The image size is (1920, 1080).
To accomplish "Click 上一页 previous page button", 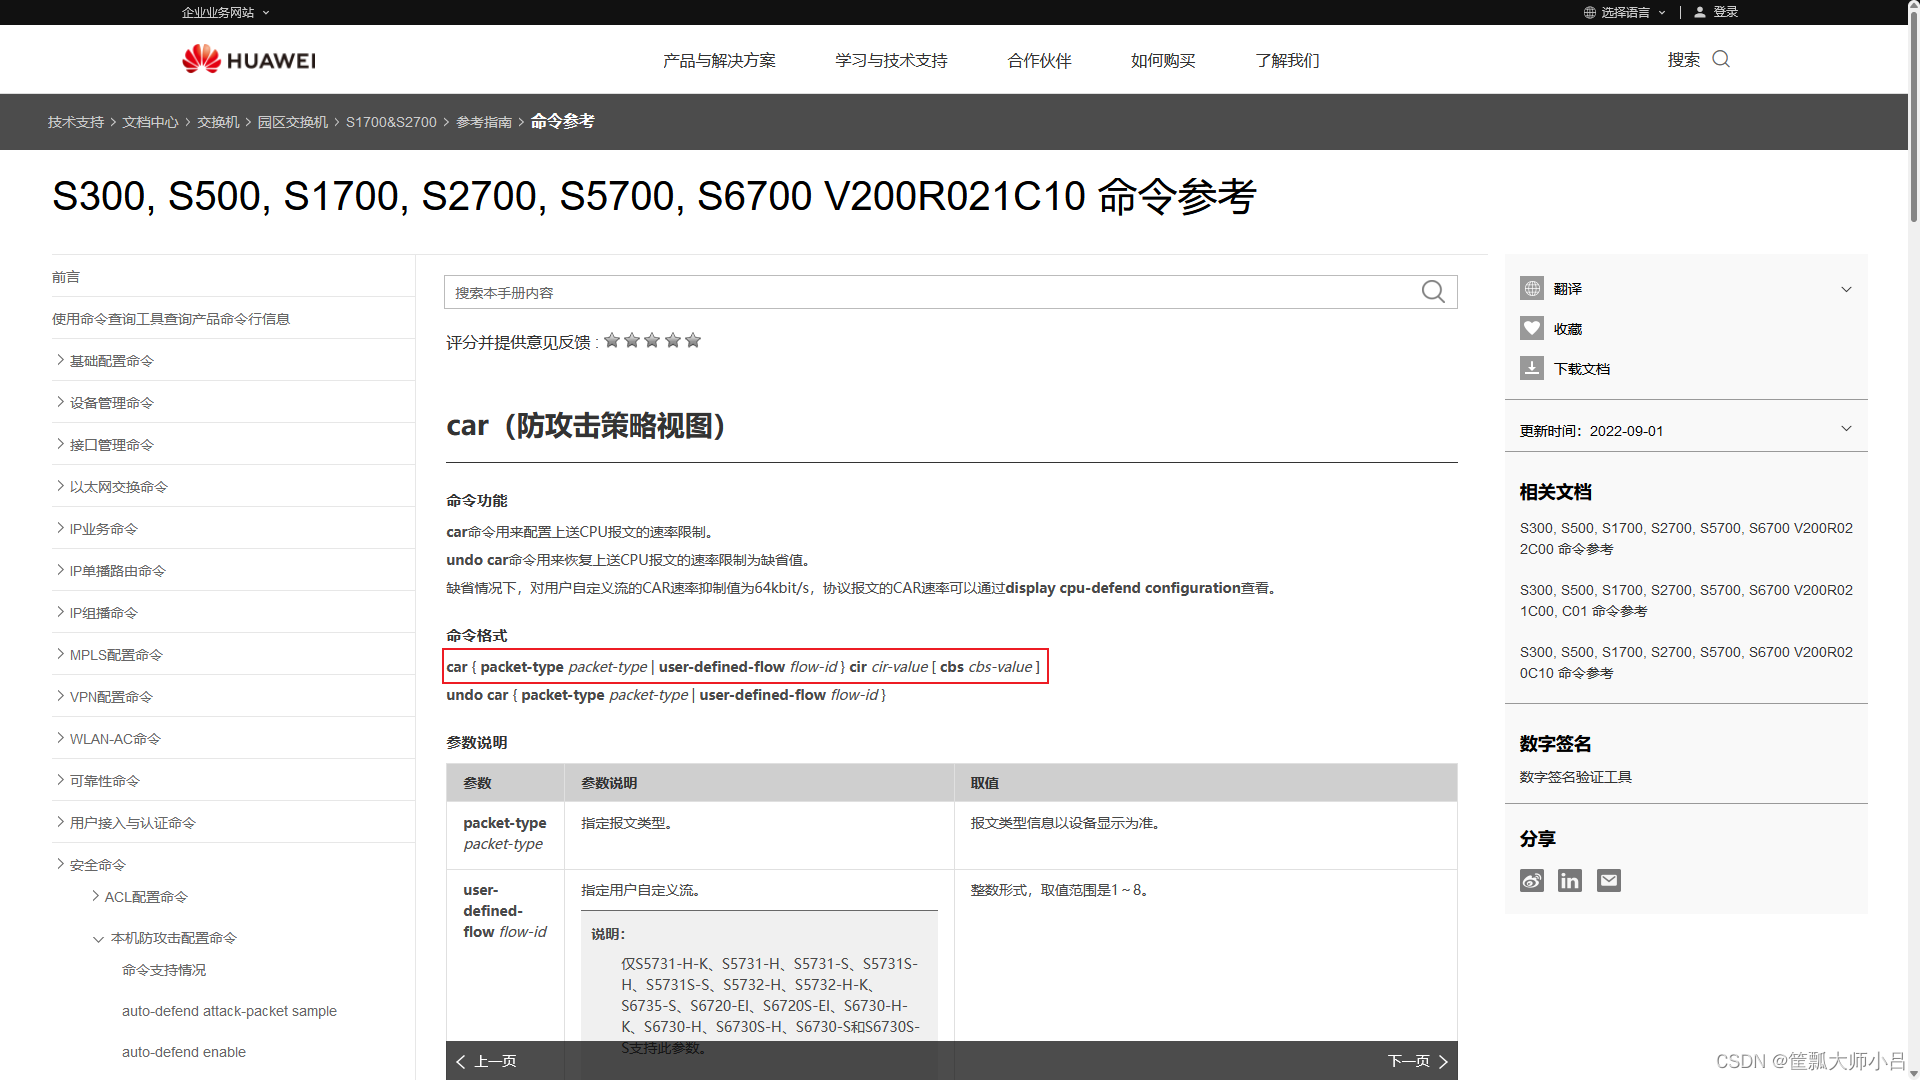I will [486, 1060].
